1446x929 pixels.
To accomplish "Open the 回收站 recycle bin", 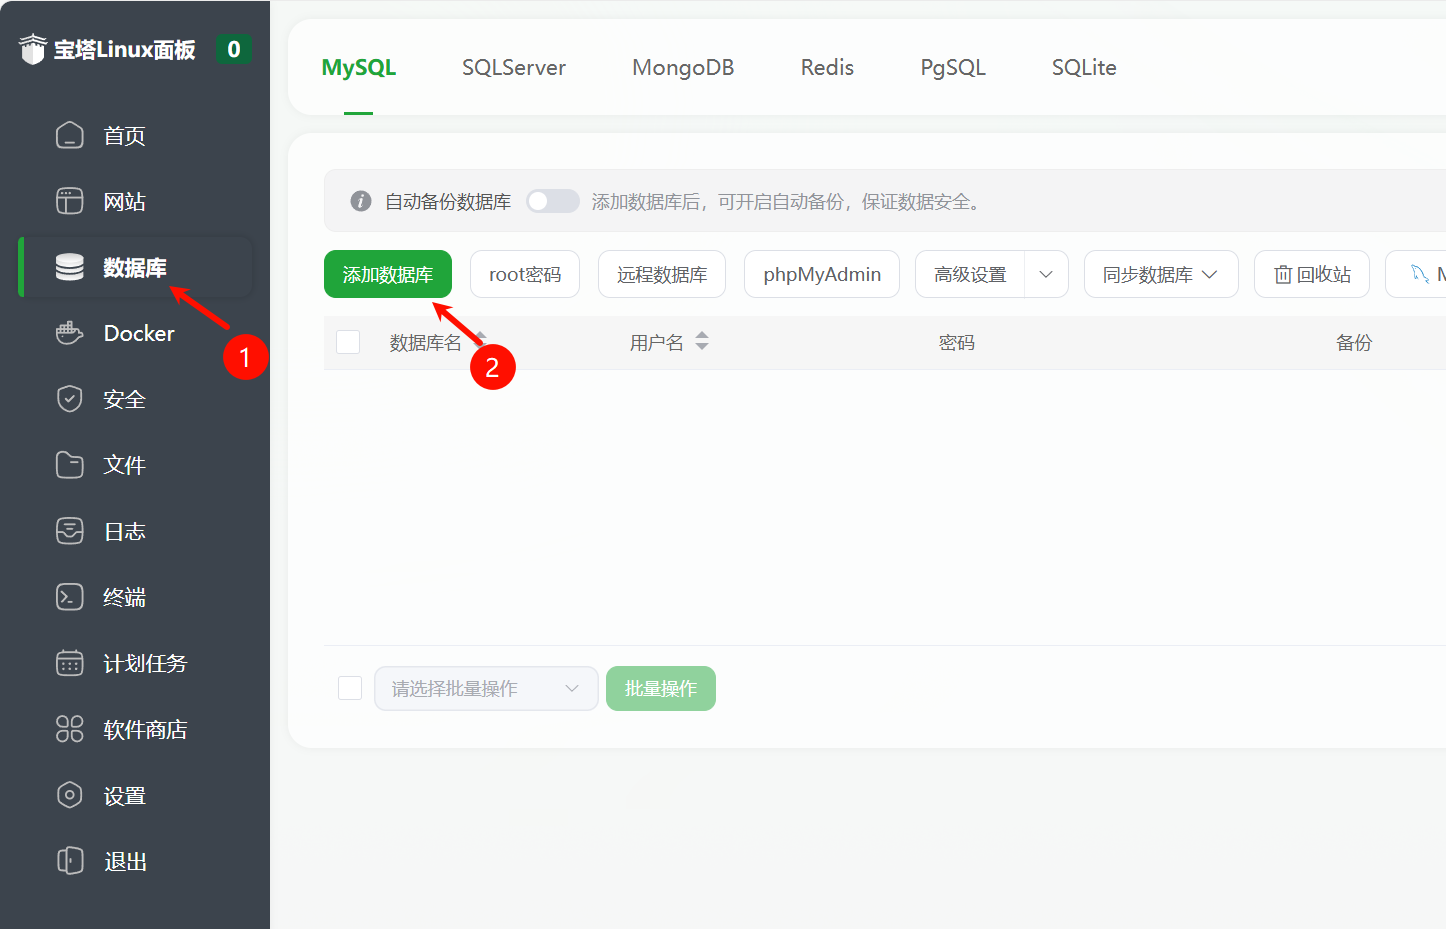I will click(x=1311, y=274).
